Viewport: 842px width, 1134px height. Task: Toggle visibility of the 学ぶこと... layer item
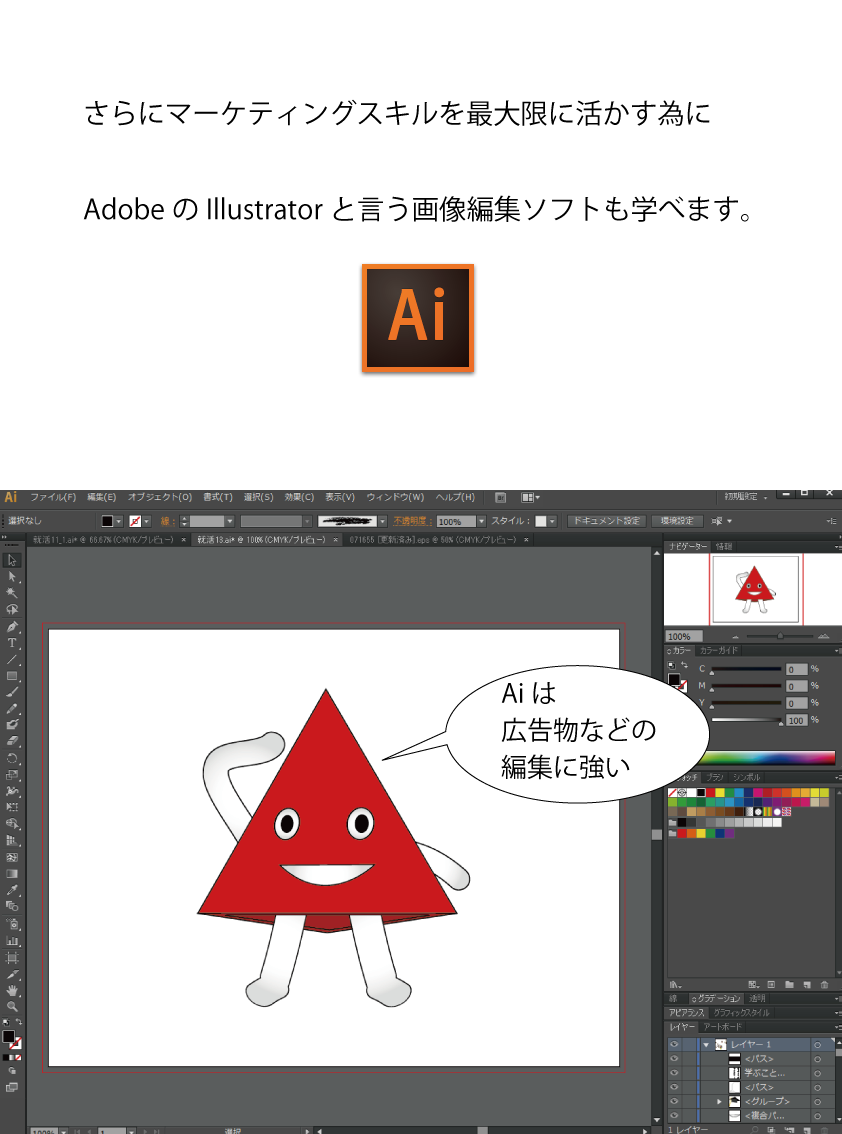(674, 1073)
